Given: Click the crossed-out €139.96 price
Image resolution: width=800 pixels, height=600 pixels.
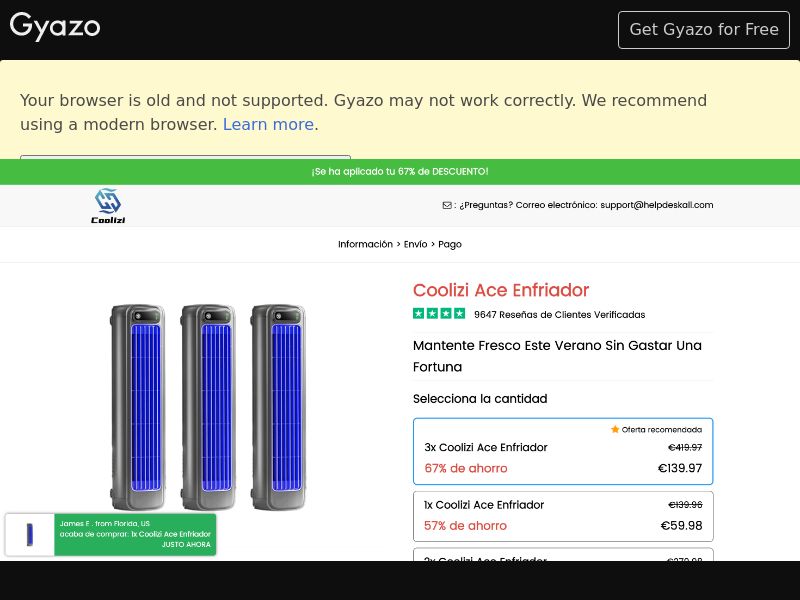Looking at the screenshot, I should [685, 505].
